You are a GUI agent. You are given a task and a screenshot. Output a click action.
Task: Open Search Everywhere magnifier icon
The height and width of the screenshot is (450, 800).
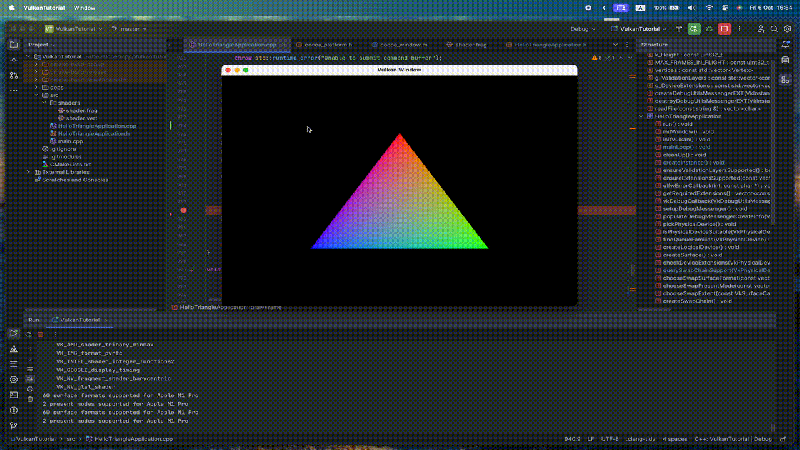[774, 29]
